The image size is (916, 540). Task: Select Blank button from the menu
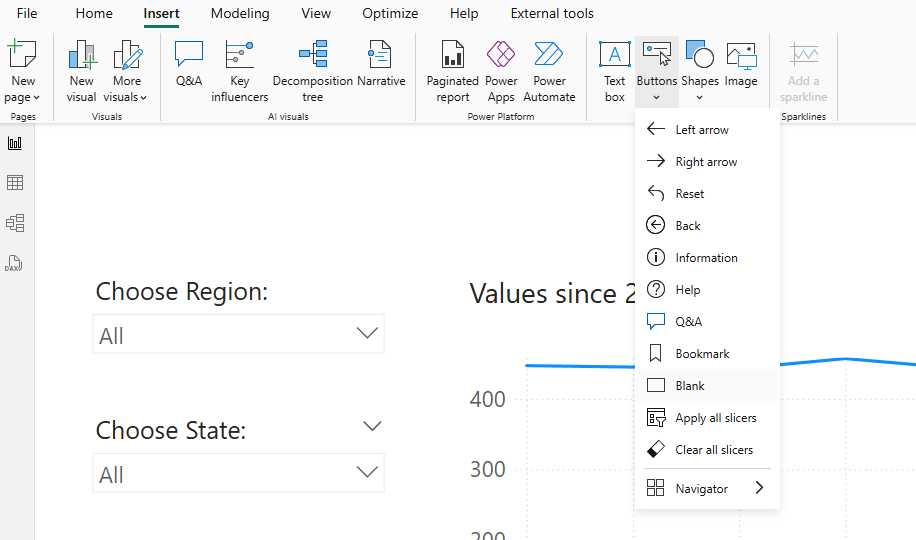(689, 386)
